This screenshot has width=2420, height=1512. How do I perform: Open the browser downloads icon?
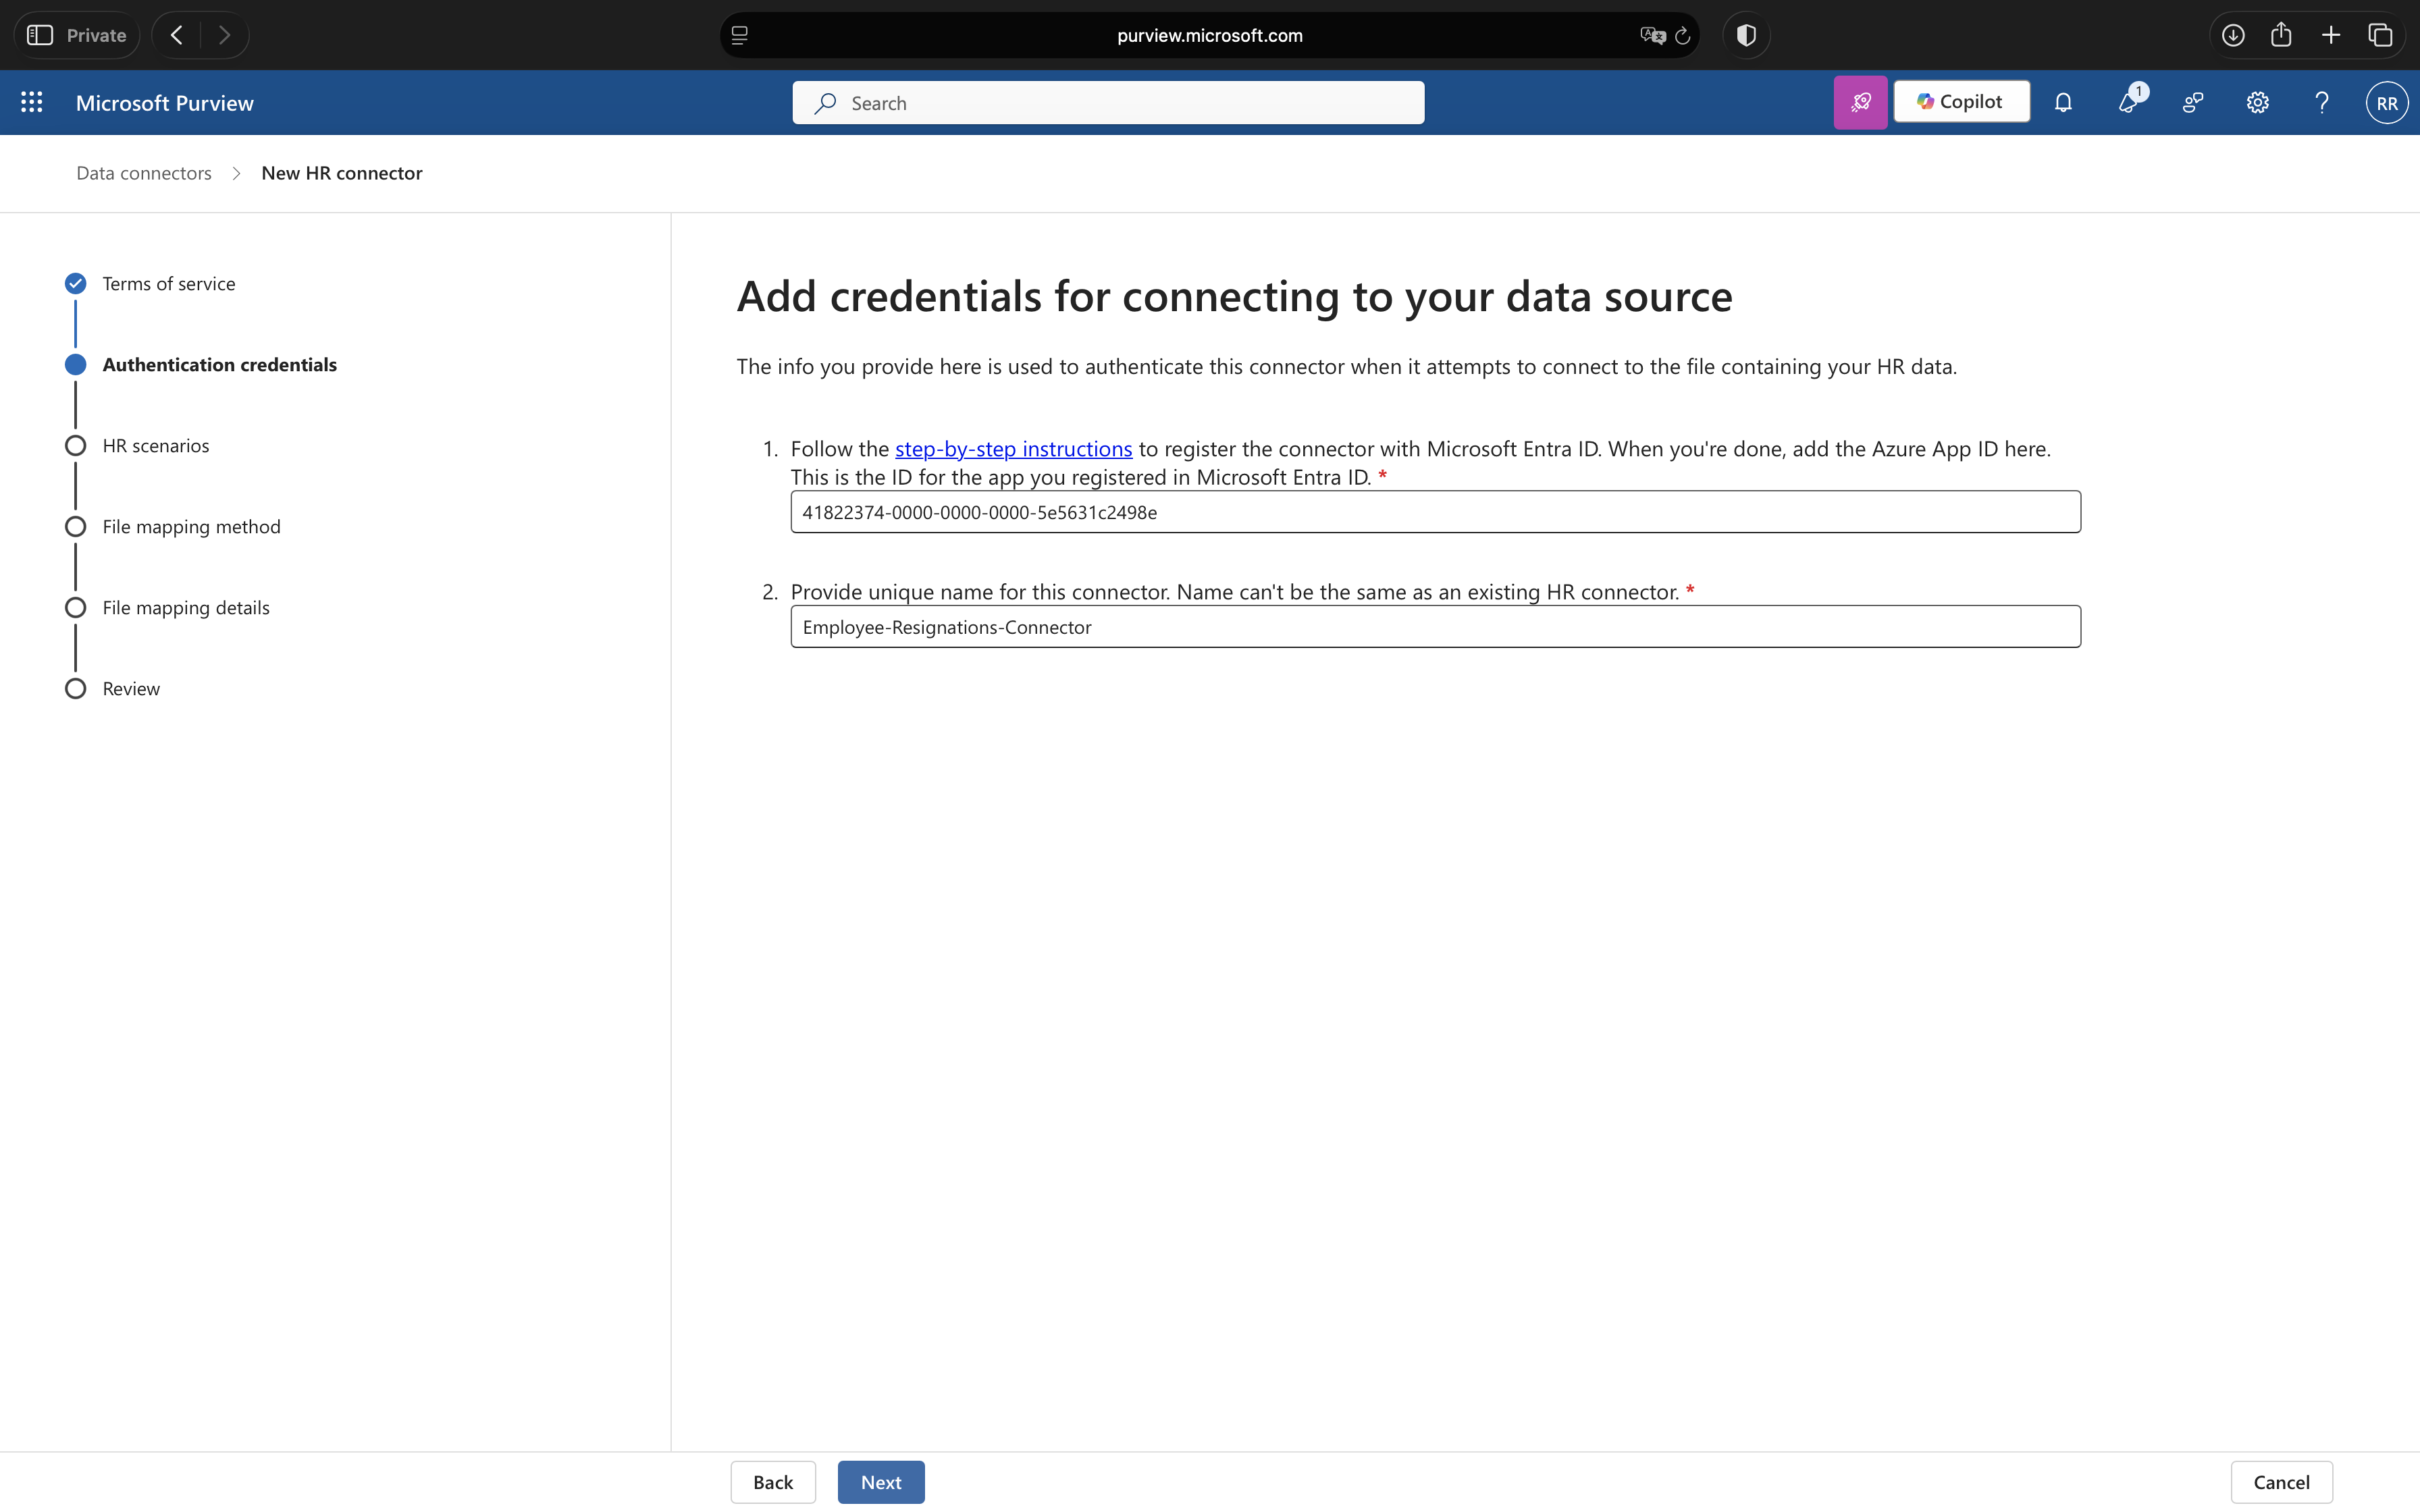click(2232, 35)
